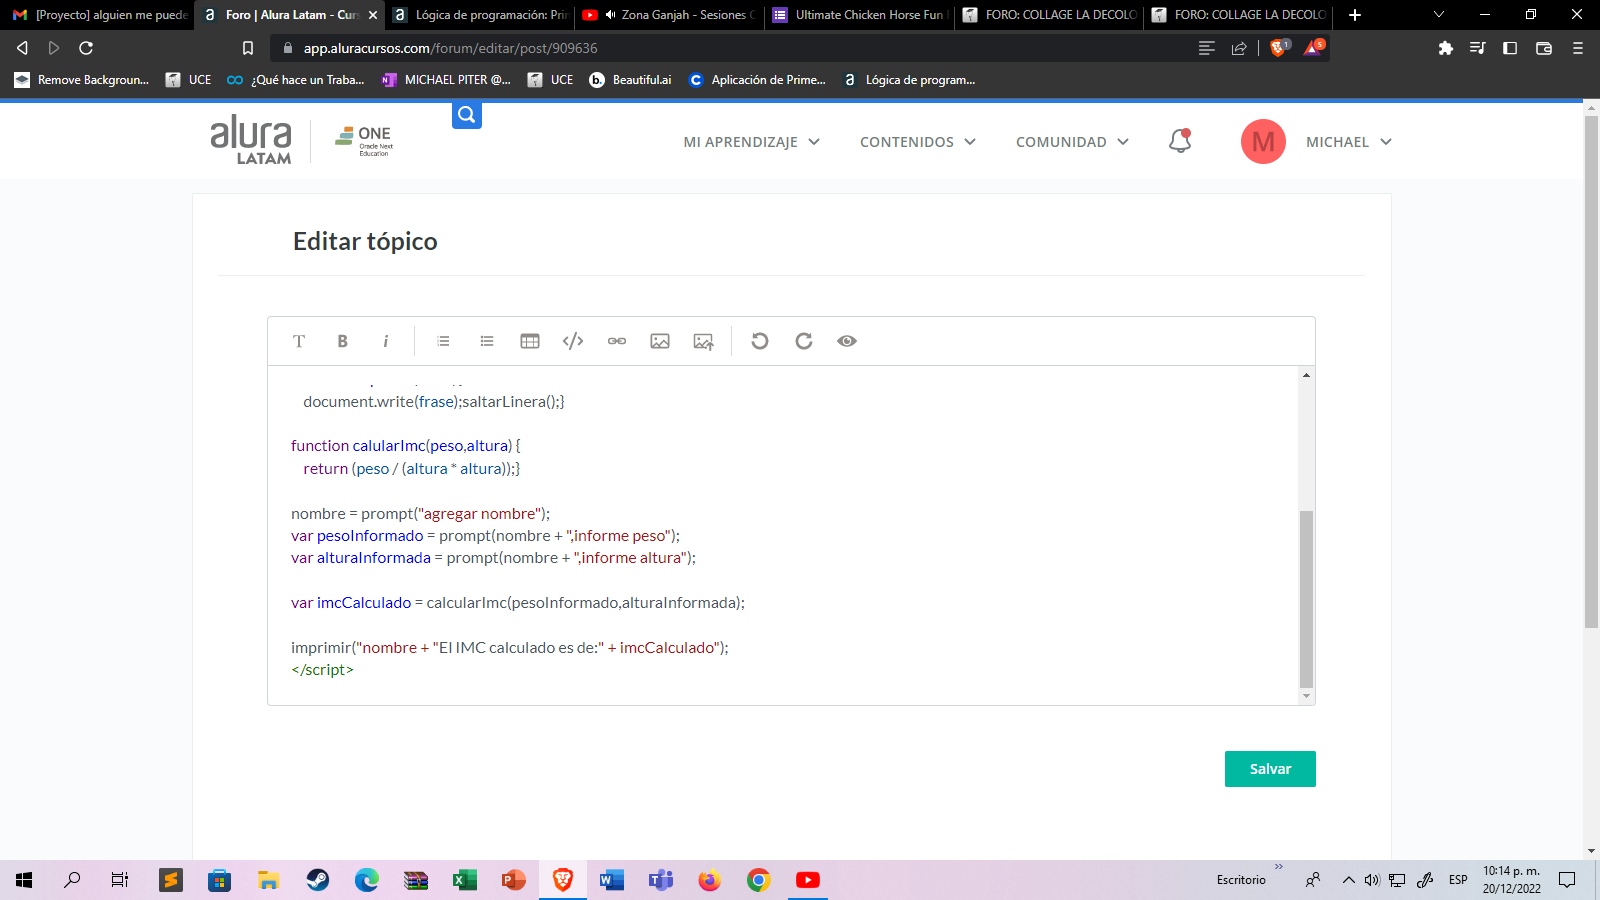Upload an image with the upload-picture icon

(x=704, y=341)
